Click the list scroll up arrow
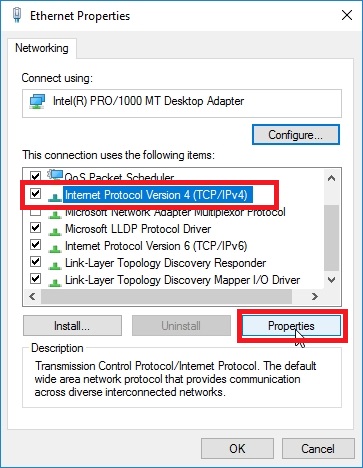Viewport: 363px width, 468px height. (331, 178)
